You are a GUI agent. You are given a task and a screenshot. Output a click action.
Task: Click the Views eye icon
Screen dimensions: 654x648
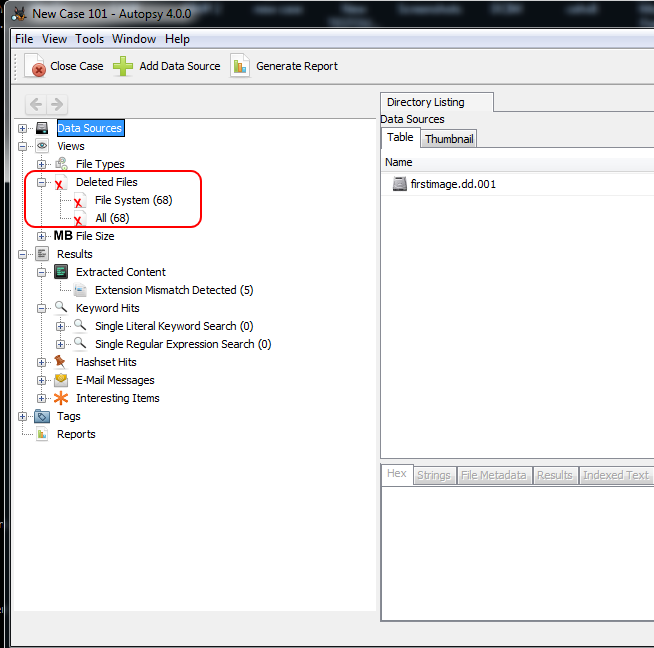point(42,146)
